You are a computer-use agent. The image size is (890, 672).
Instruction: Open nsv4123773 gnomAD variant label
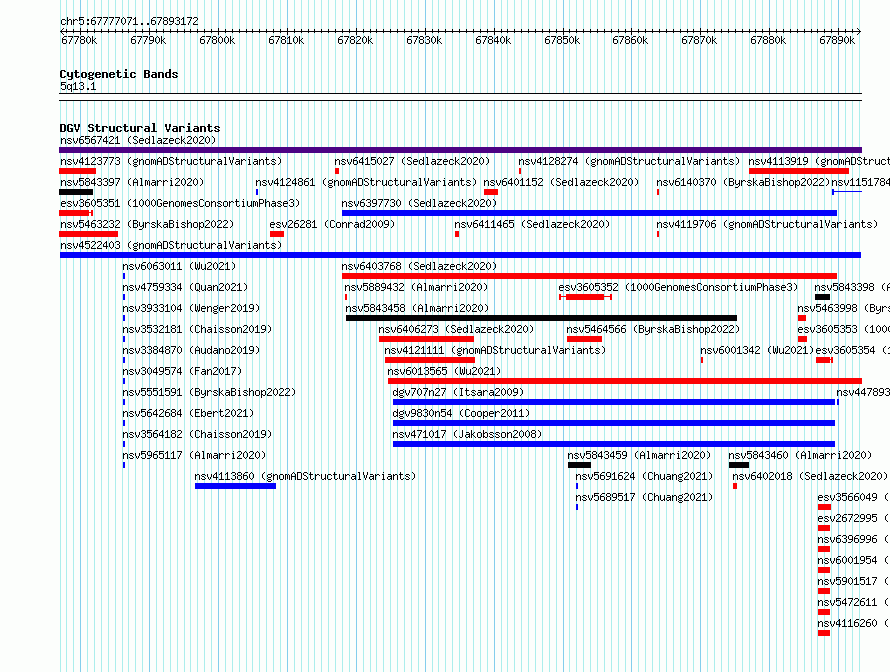click(x=171, y=161)
